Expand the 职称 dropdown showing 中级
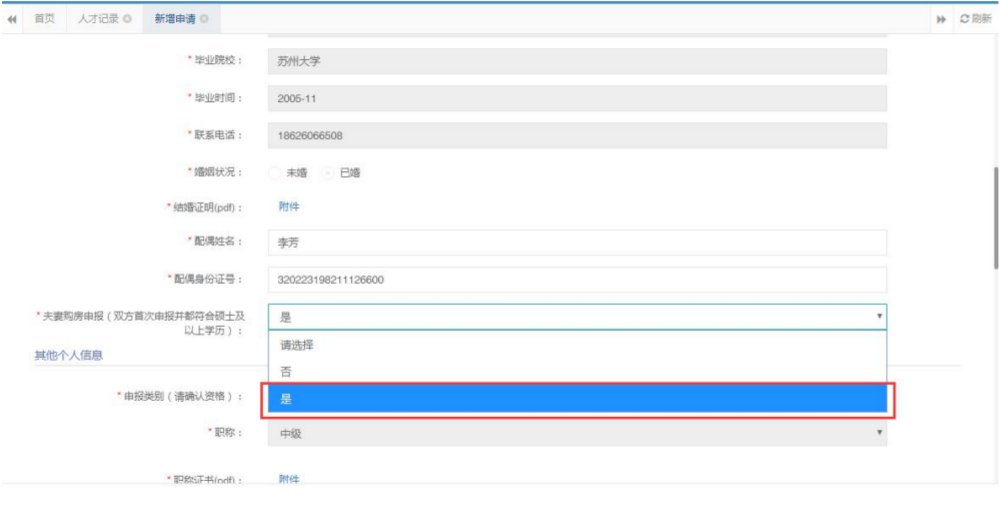The width and height of the screenshot is (1000, 507). tap(879, 432)
